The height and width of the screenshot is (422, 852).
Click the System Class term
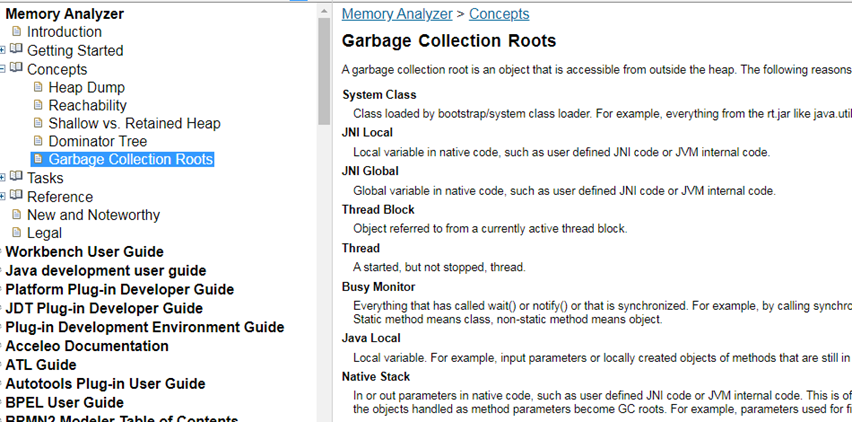tap(379, 95)
